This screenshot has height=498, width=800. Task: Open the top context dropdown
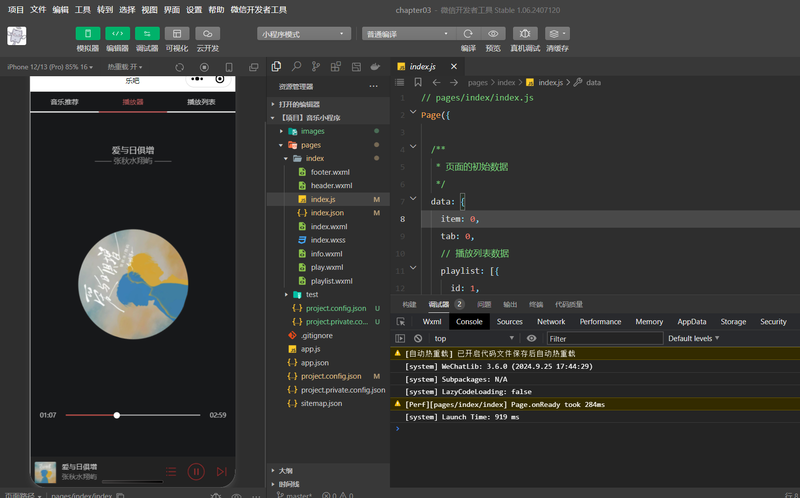point(474,338)
